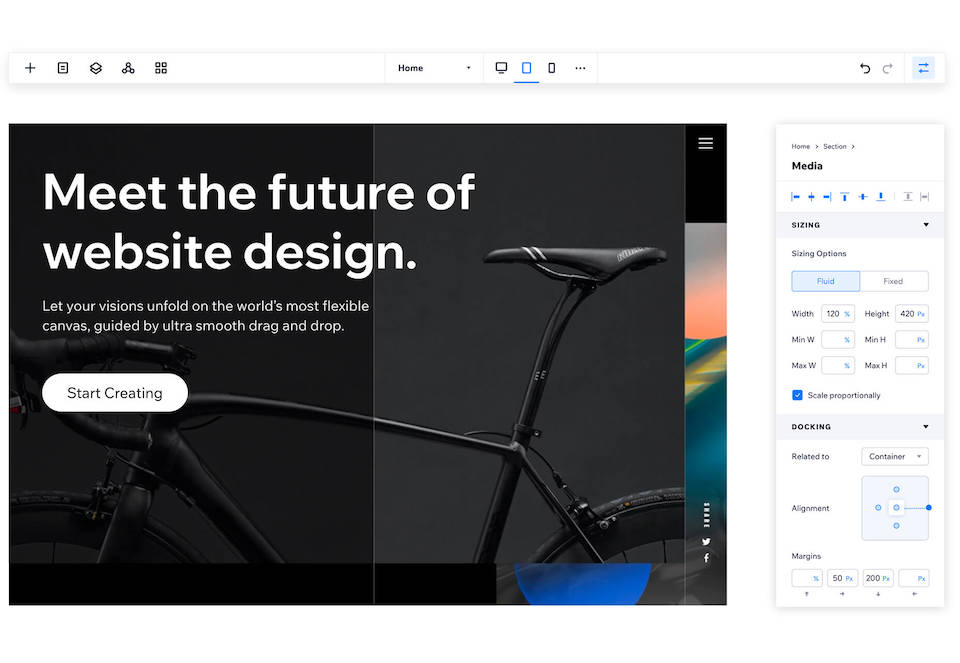Uncheck Scale proportionally checkbox
The width and height of the screenshot is (960, 663).
point(797,395)
